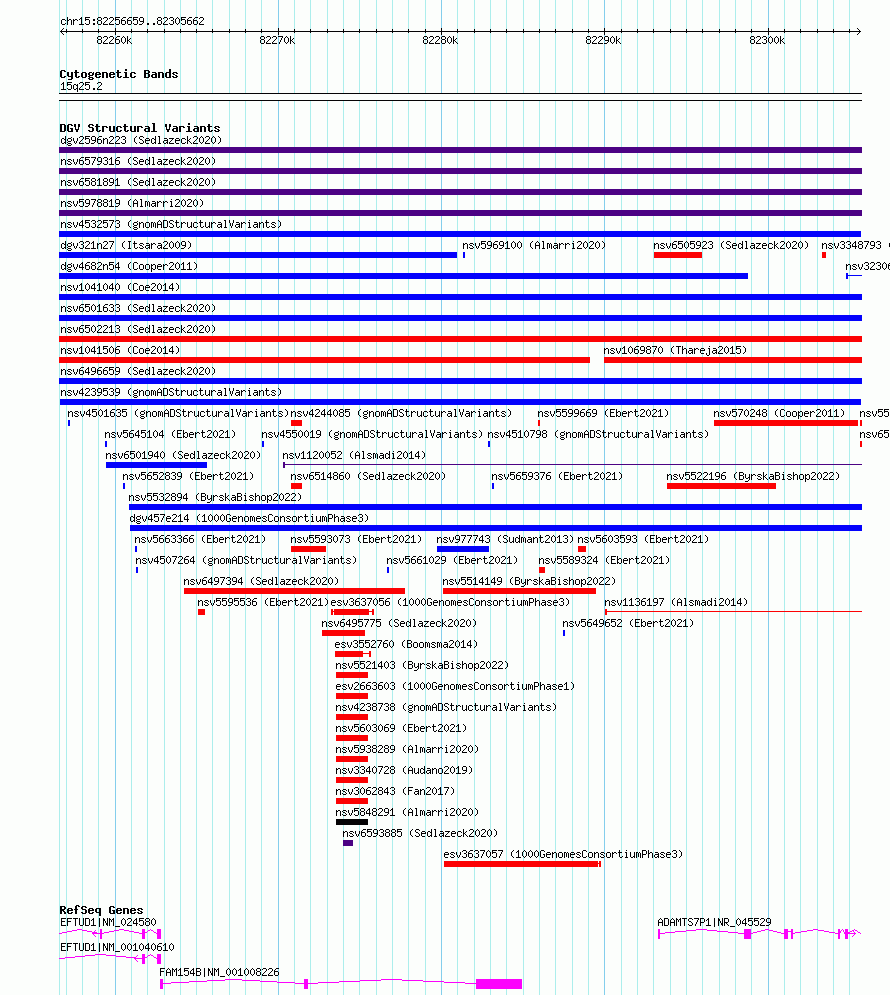Select nsv5532894 (ByrskaBishop2022) label
Screen dimensions: 890x995
tap(215, 497)
